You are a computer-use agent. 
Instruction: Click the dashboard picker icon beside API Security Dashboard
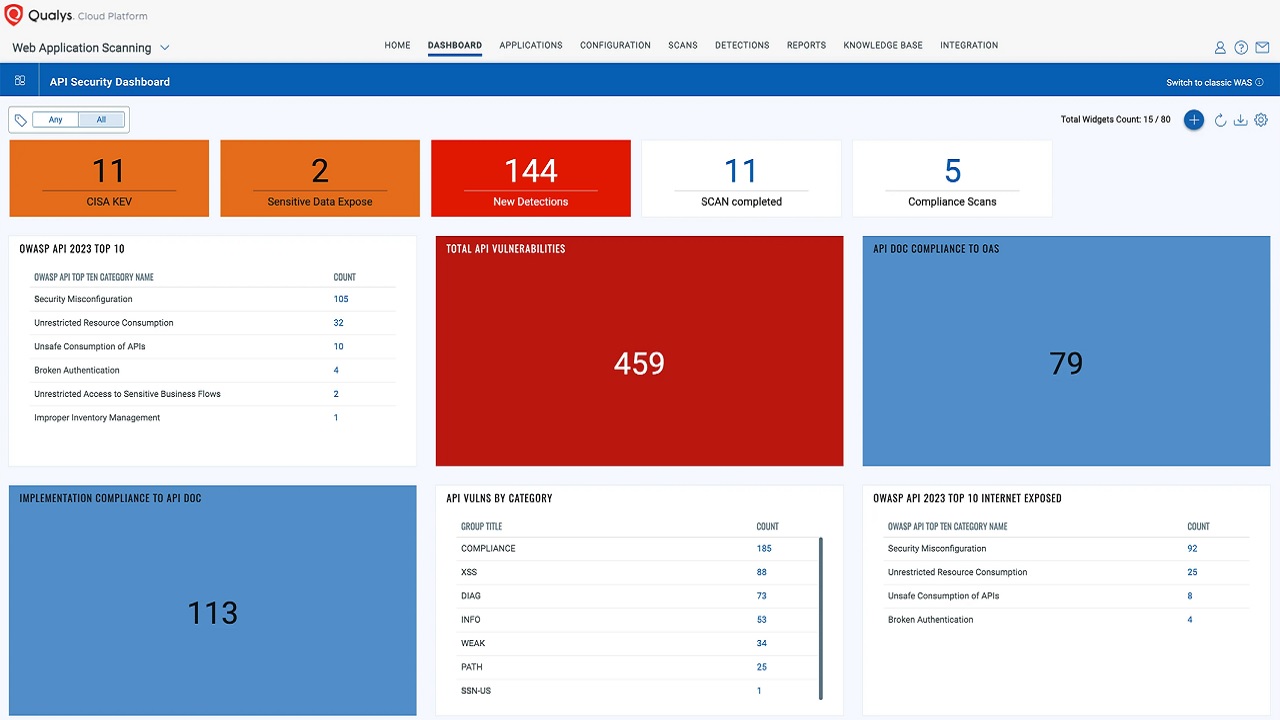(x=20, y=80)
